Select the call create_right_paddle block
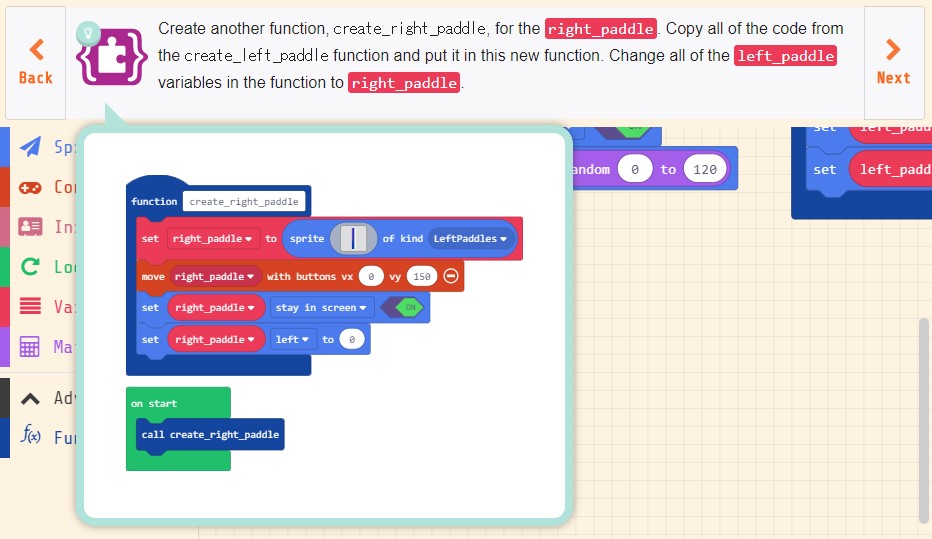The width and height of the screenshot is (932, 539). [210, 434]
